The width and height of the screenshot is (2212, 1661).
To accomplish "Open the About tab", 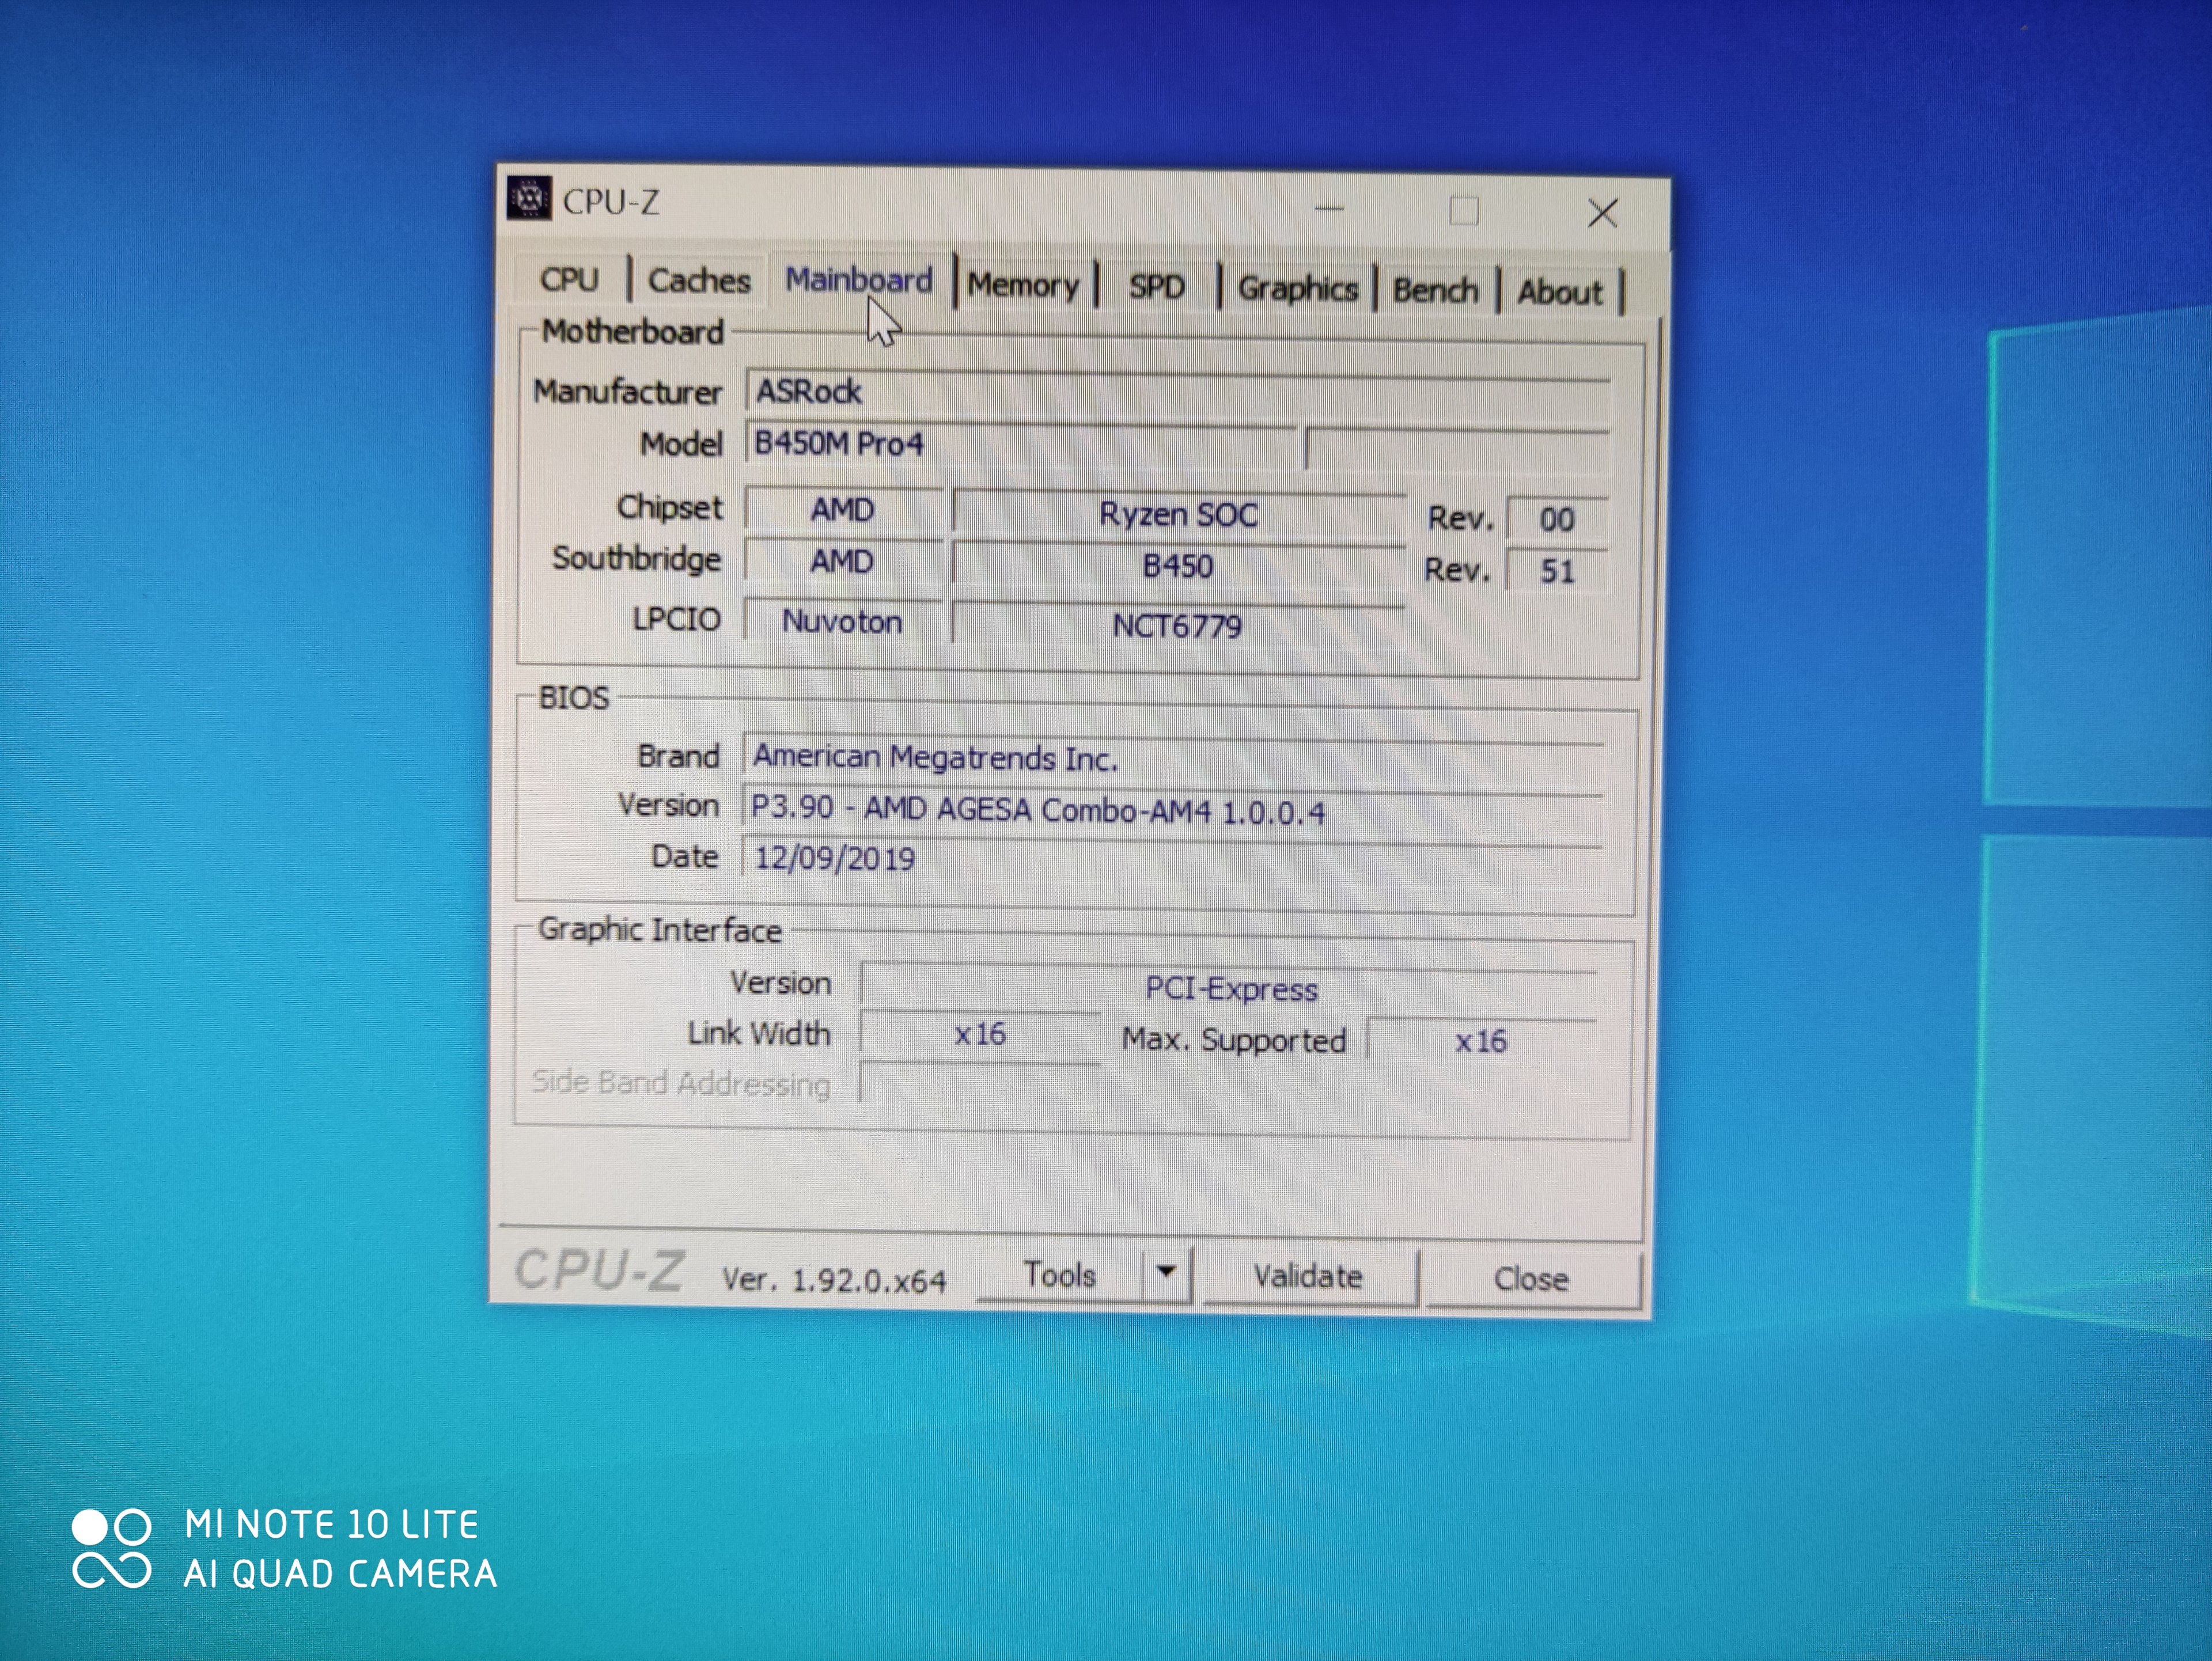I will 1559,292.
